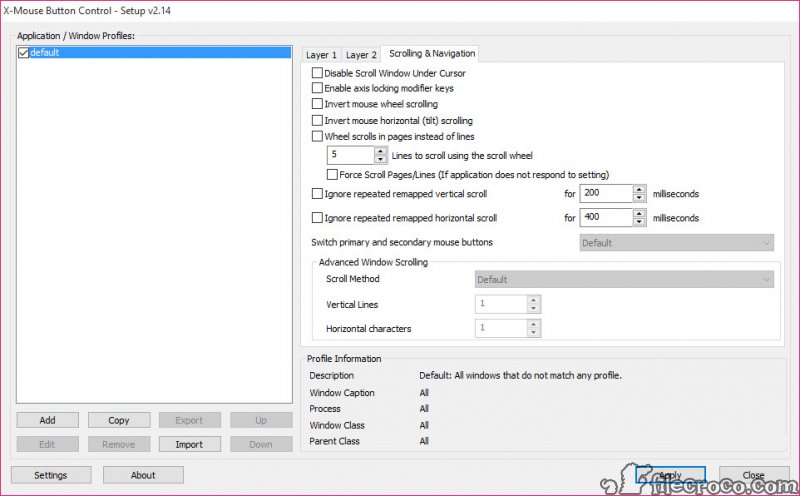Image resolution: width=800 pixels, height=496 pixels.
Task: Decrease vertical scroll milliseconds value
Action: pos(639,197)
